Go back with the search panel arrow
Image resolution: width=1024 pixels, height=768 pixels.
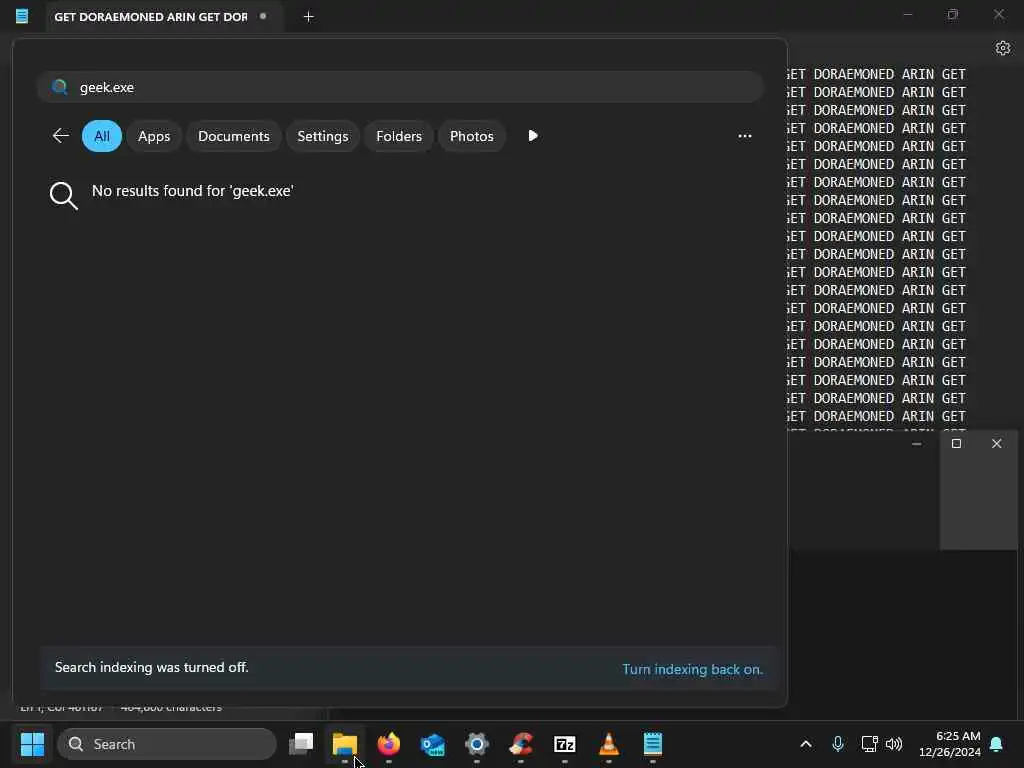(61, 136)
